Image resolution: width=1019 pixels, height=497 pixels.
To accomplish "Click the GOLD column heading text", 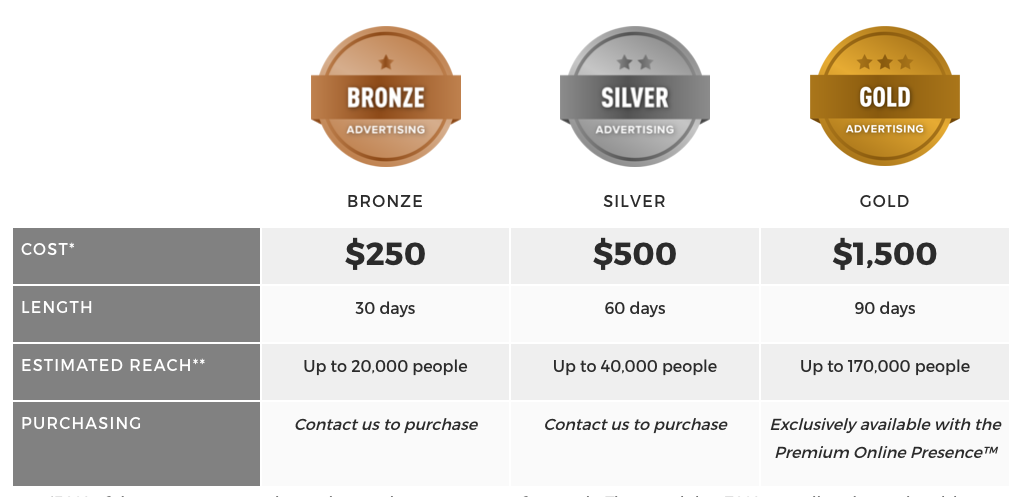I will (x=884, y=201).
